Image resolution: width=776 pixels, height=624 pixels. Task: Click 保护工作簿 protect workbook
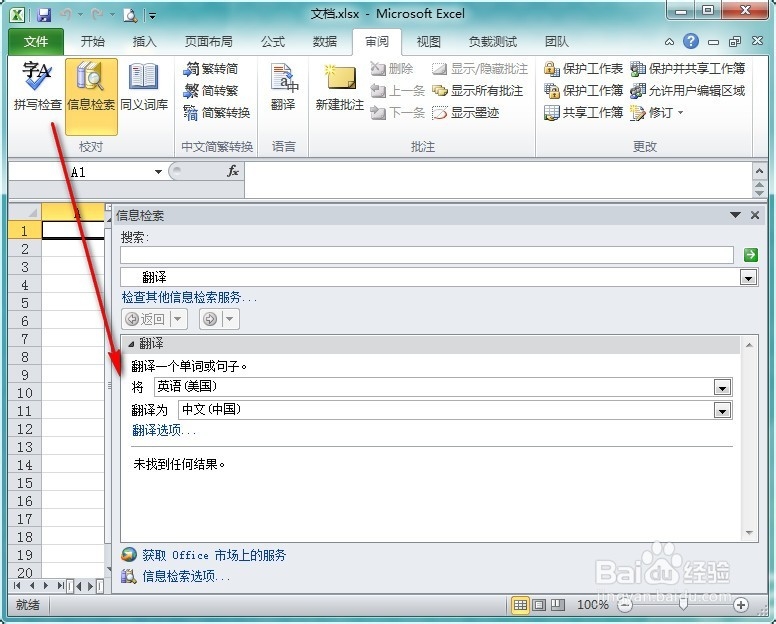point(583,91)
